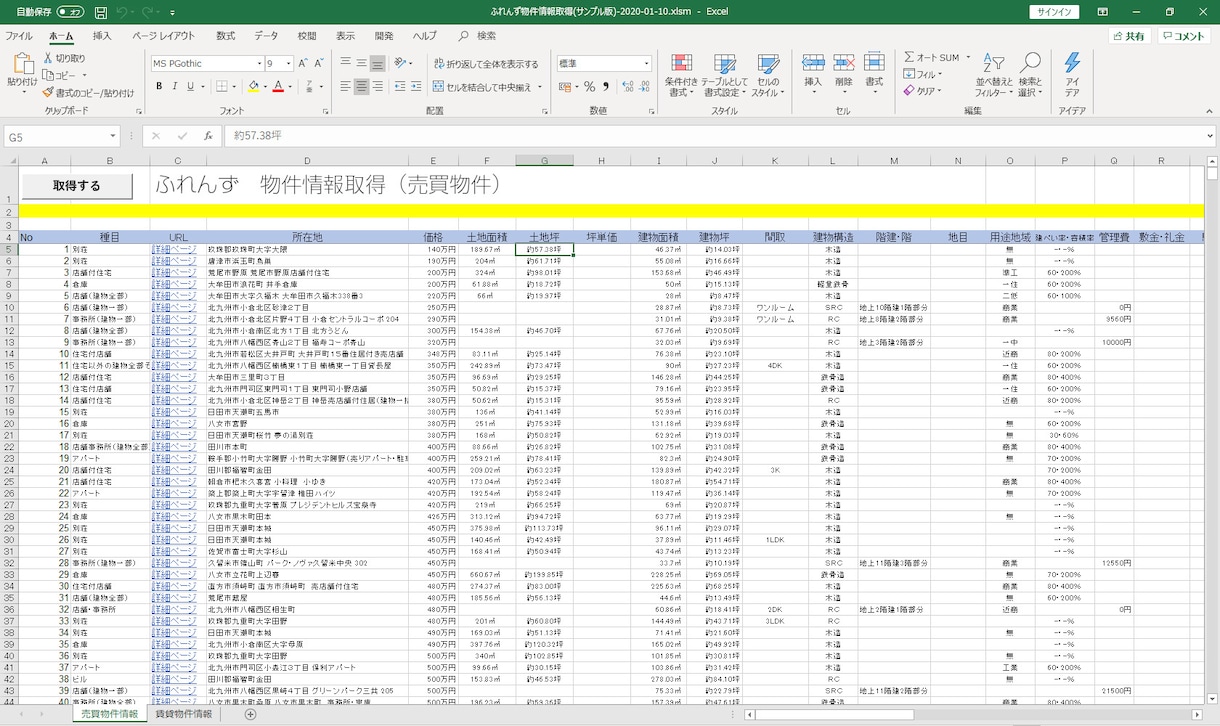Open セルのスタイル cell styles
1220x726 pixels.
tap(767, 75)
